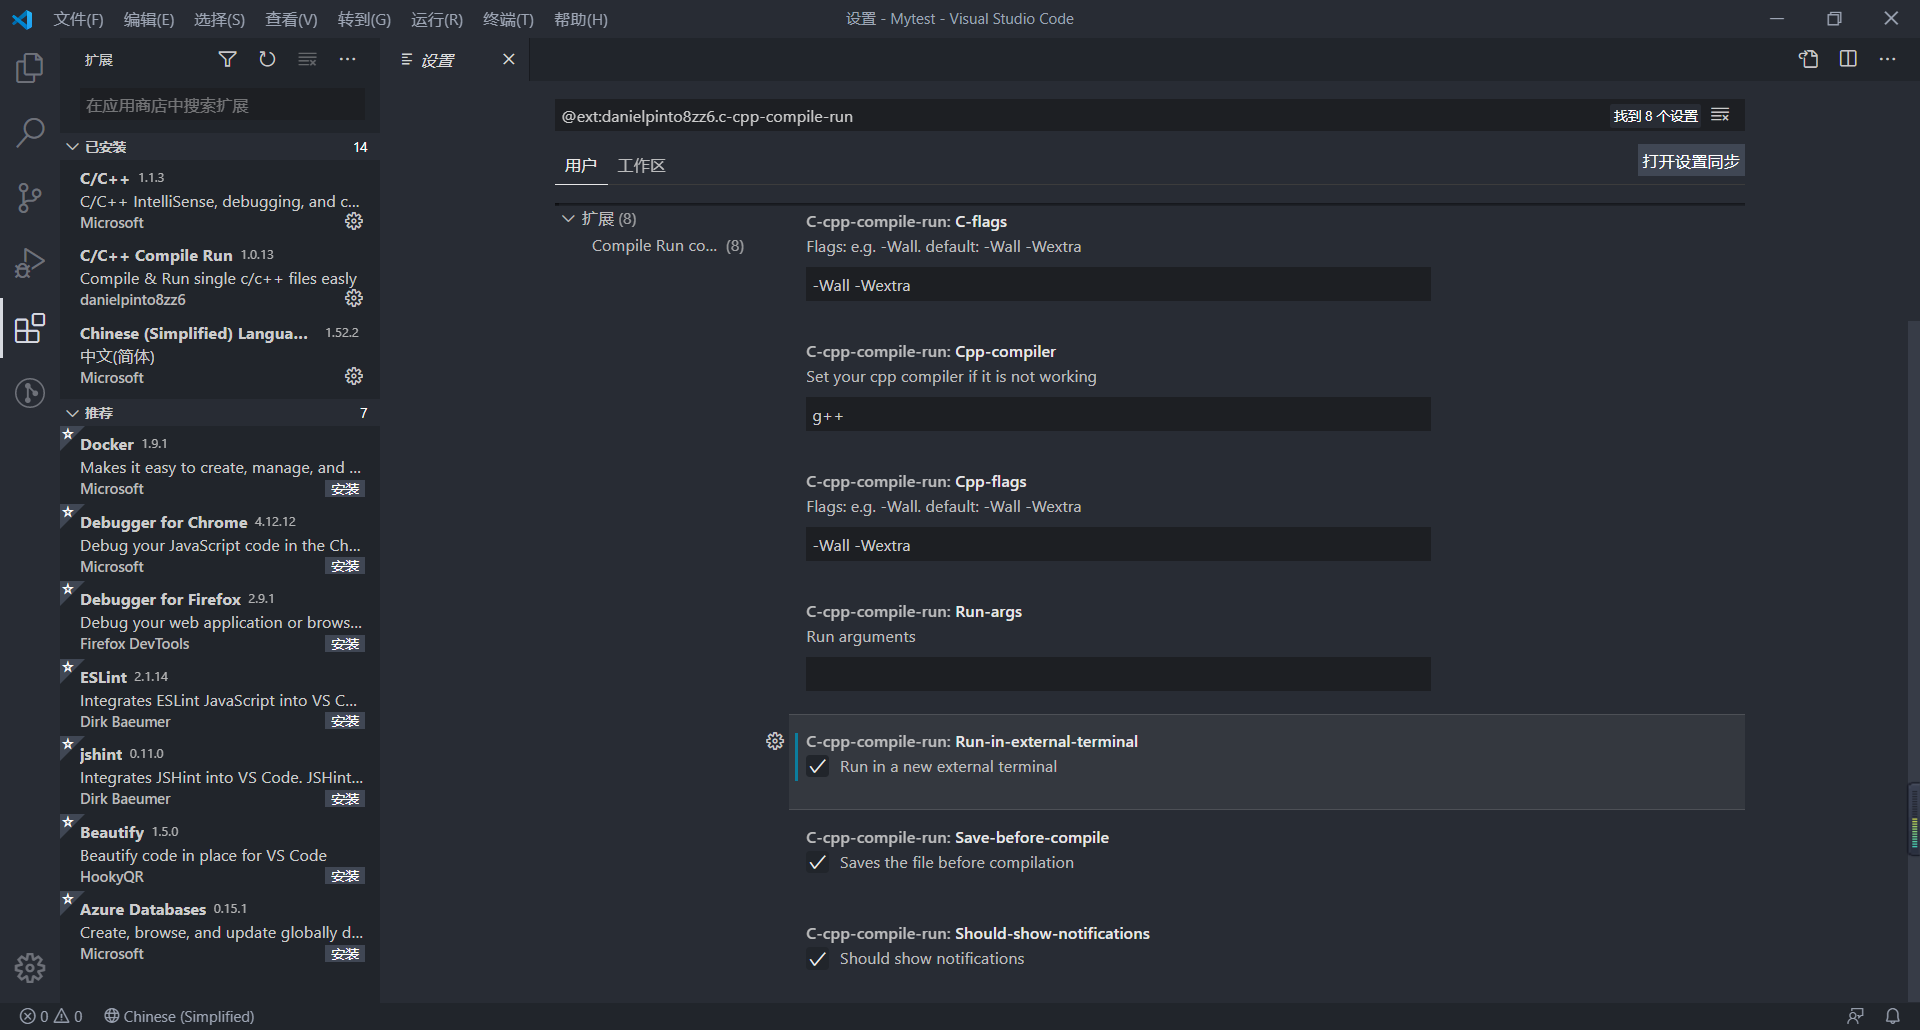The height and width of the screenshot is (1030, 1920).
Task: Toggle Should show notifications checkbox
Action: [x=818, y=959]
